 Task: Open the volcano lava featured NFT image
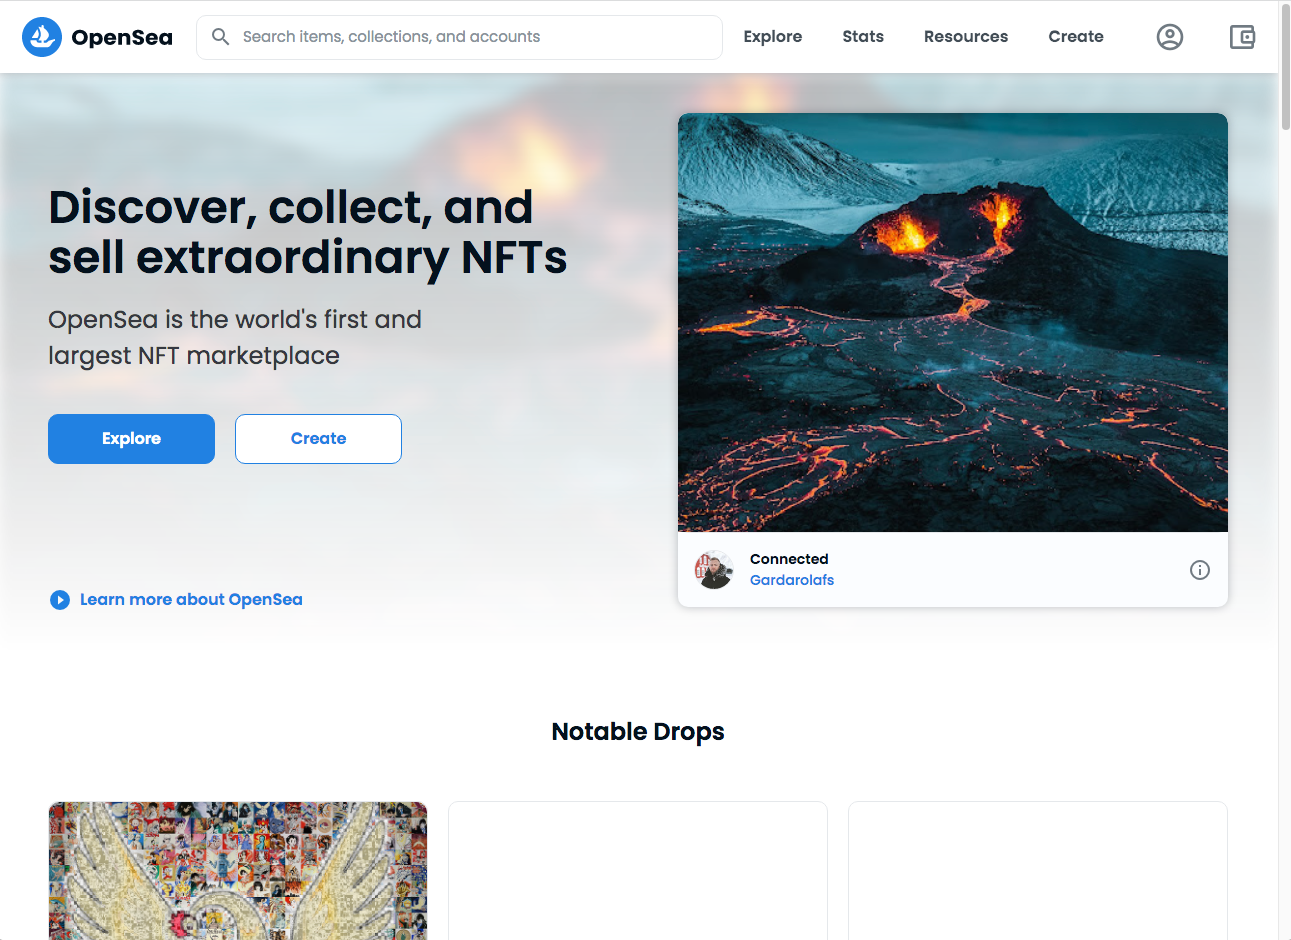tap(953, 322)
